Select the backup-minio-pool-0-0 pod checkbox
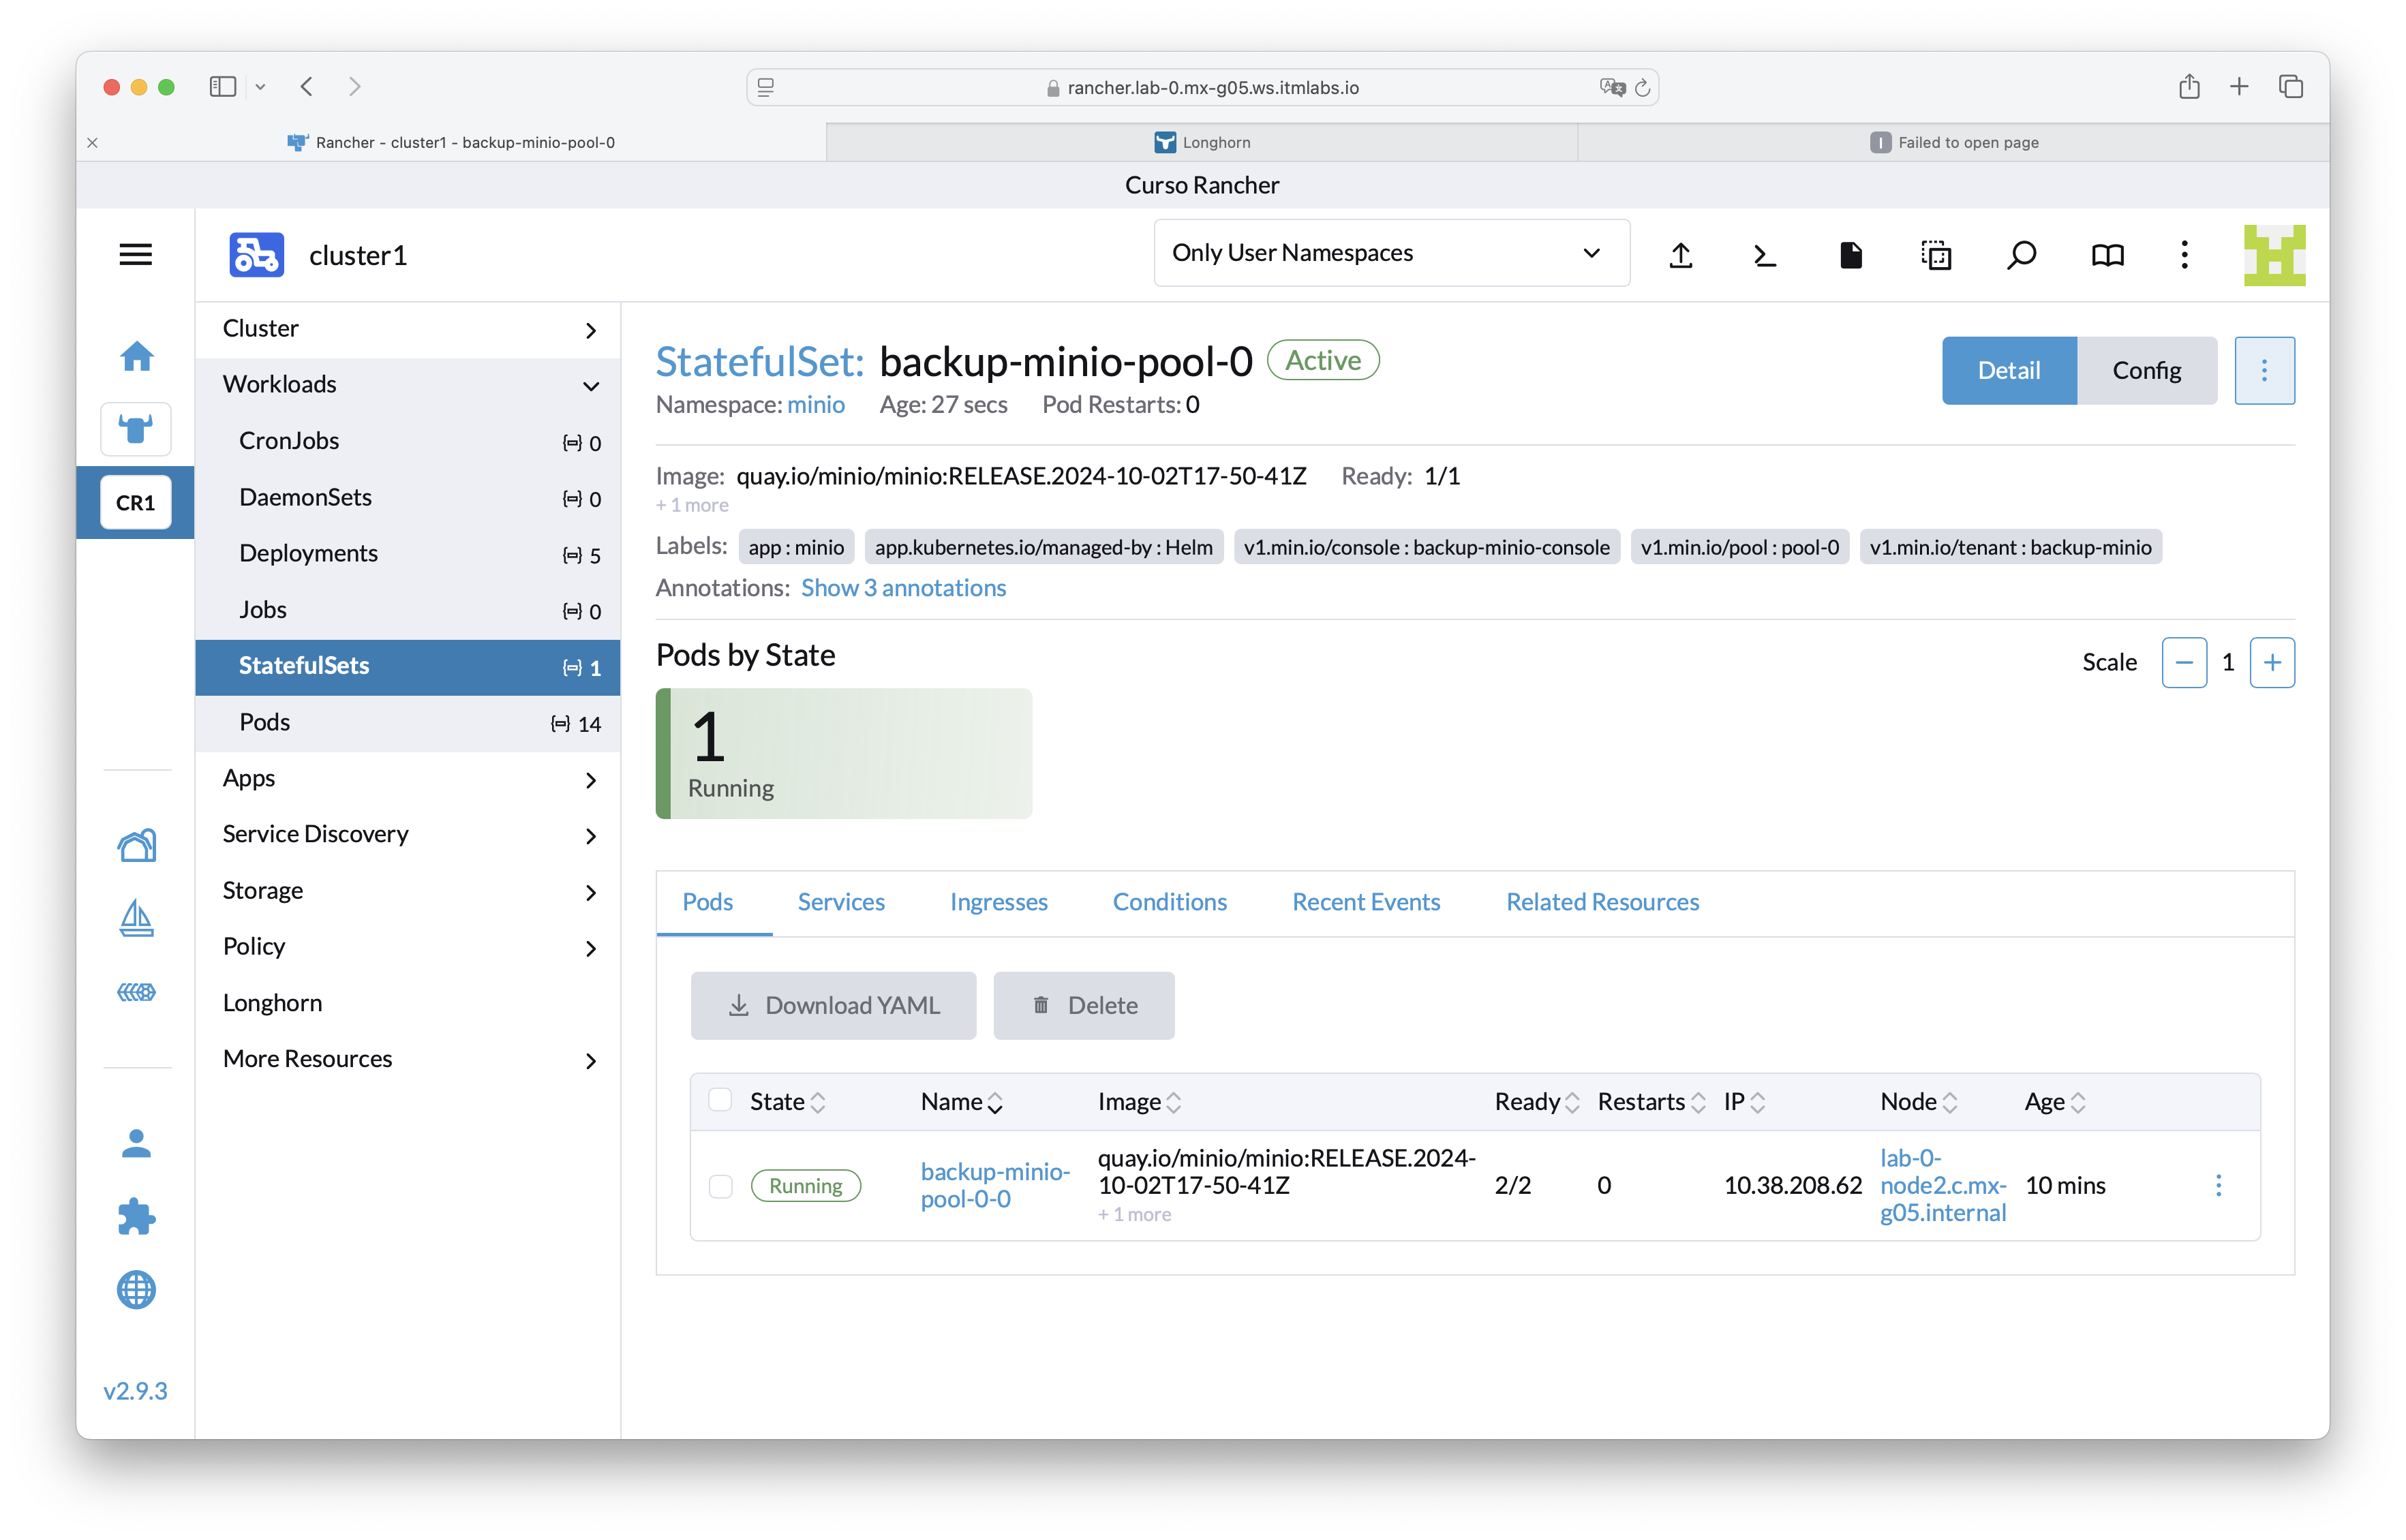Viewport: 2406px width, 1540px height. [x=720, y=1186]
